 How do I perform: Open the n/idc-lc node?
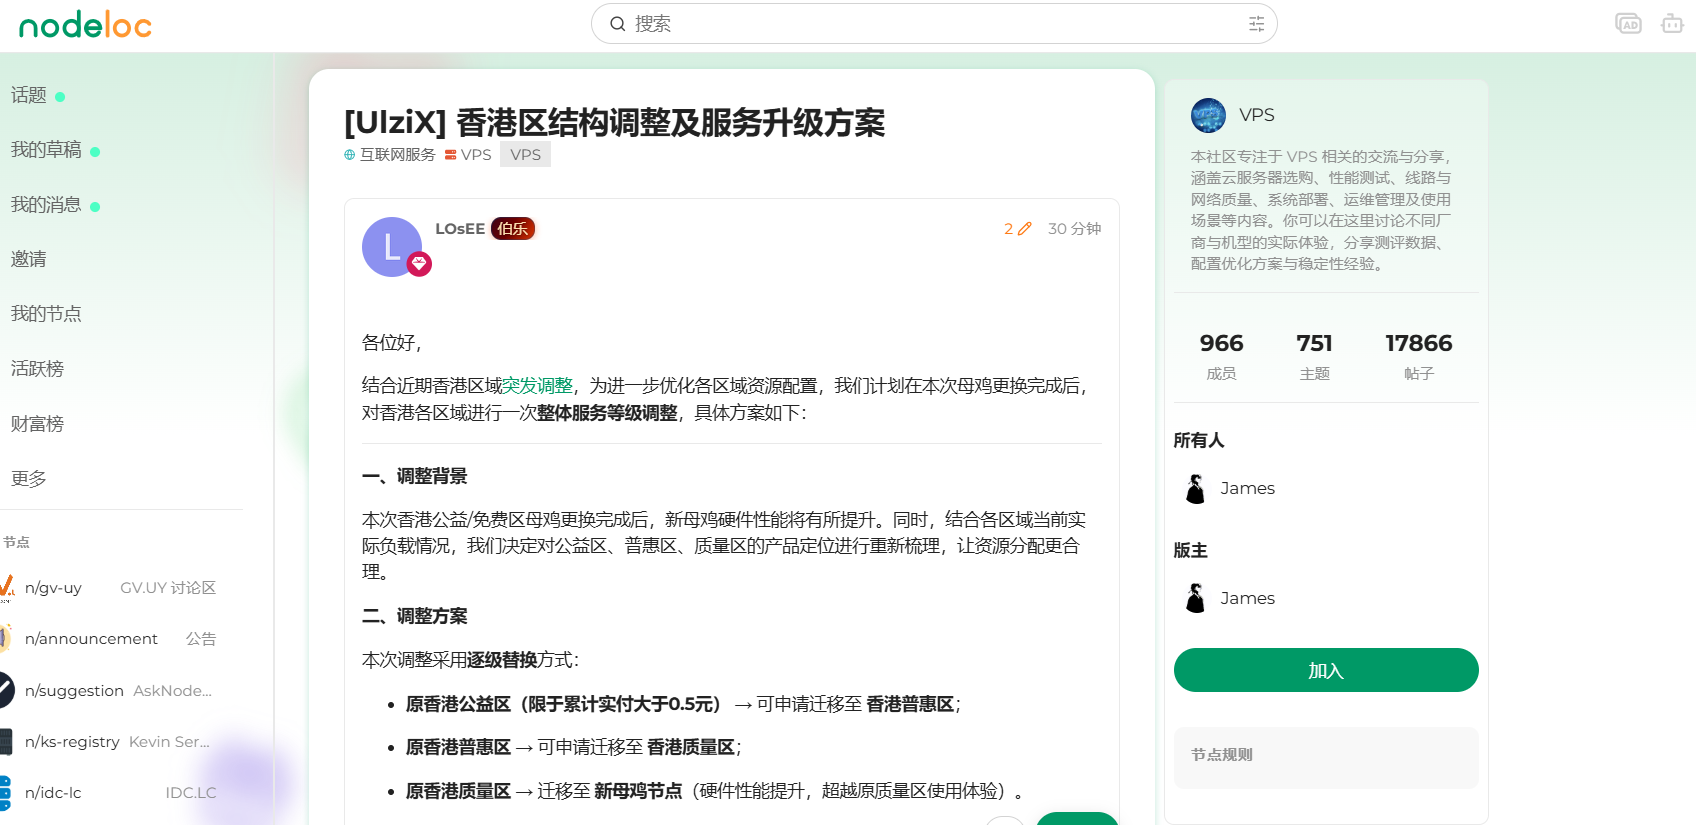point(53,793)
